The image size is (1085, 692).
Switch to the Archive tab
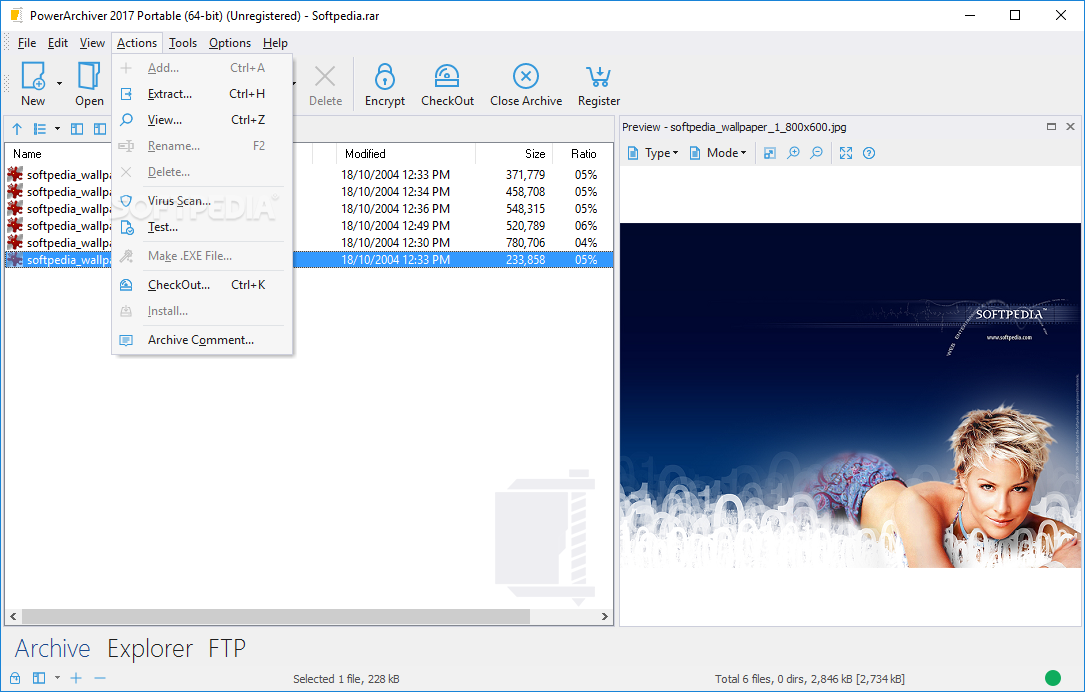tap(53, 648)
